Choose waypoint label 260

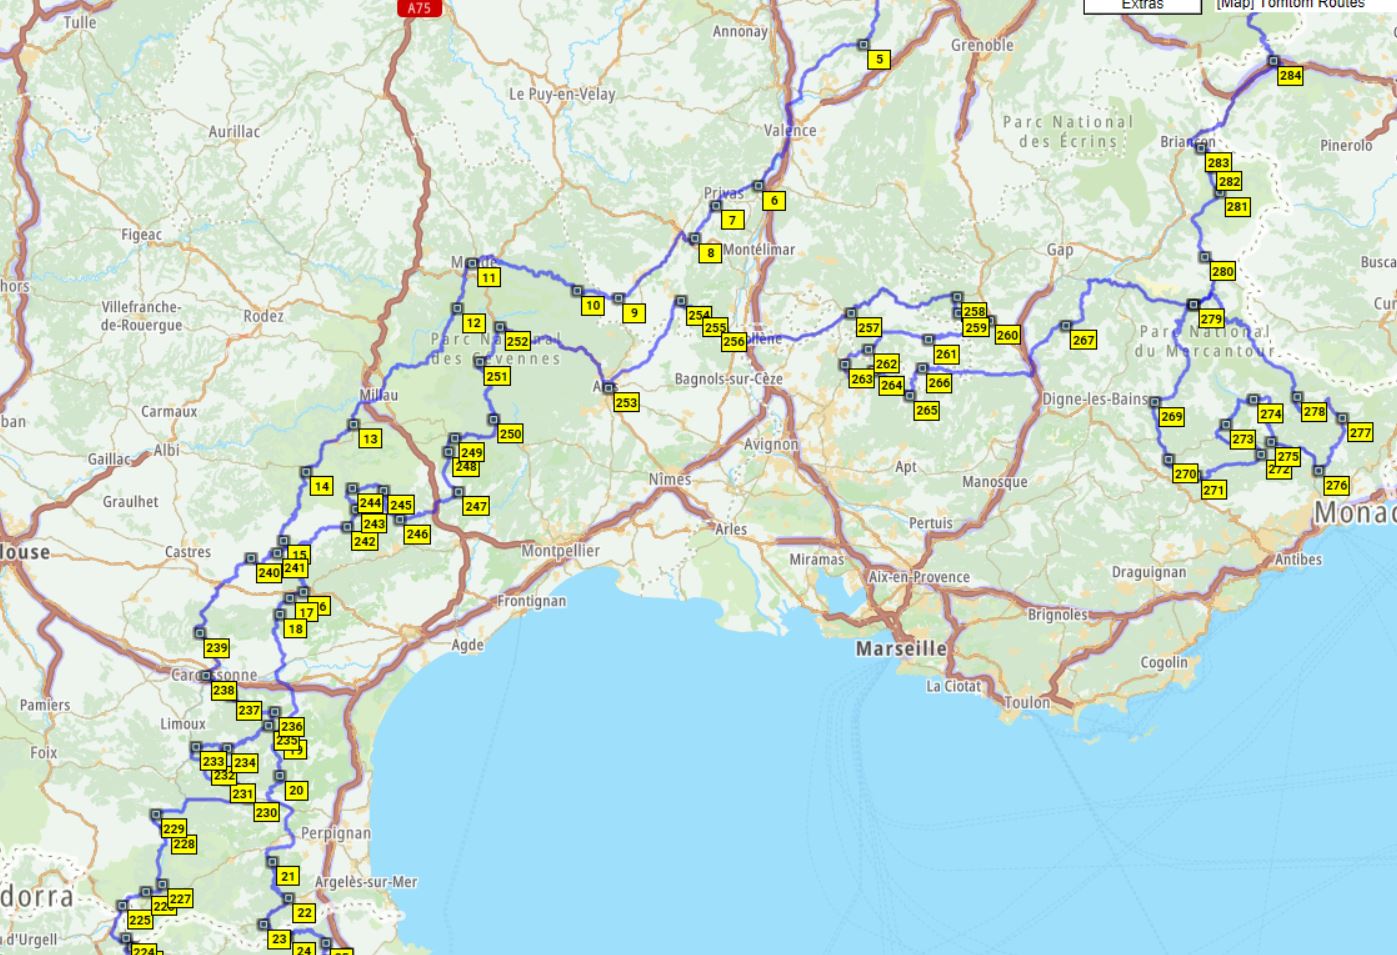coord(1007,335)
